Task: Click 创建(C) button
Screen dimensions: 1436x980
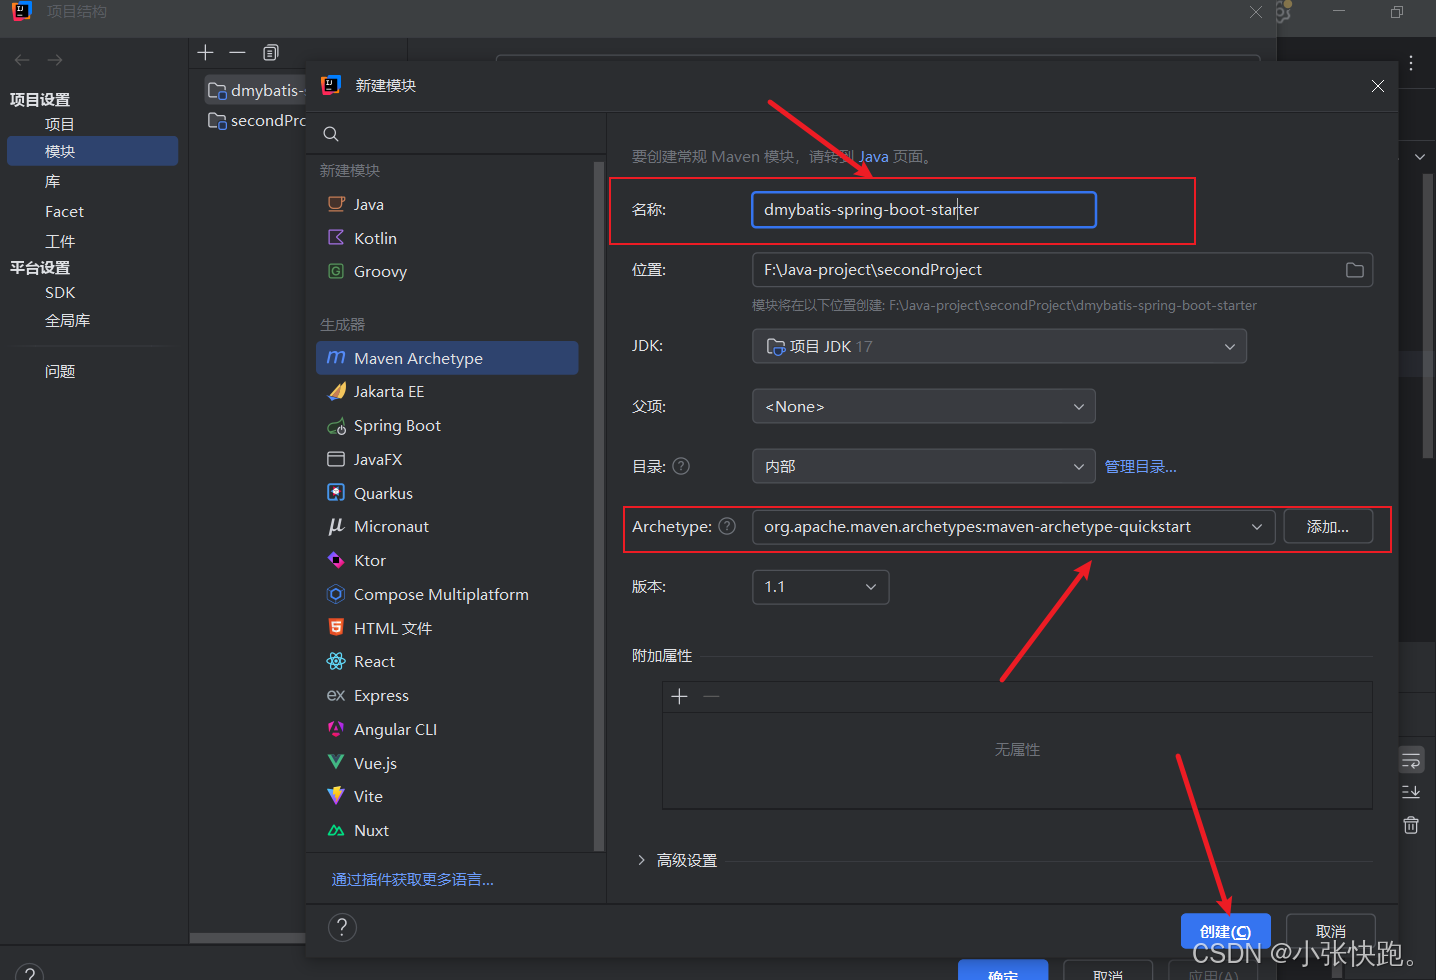Action: (1225, 931)
